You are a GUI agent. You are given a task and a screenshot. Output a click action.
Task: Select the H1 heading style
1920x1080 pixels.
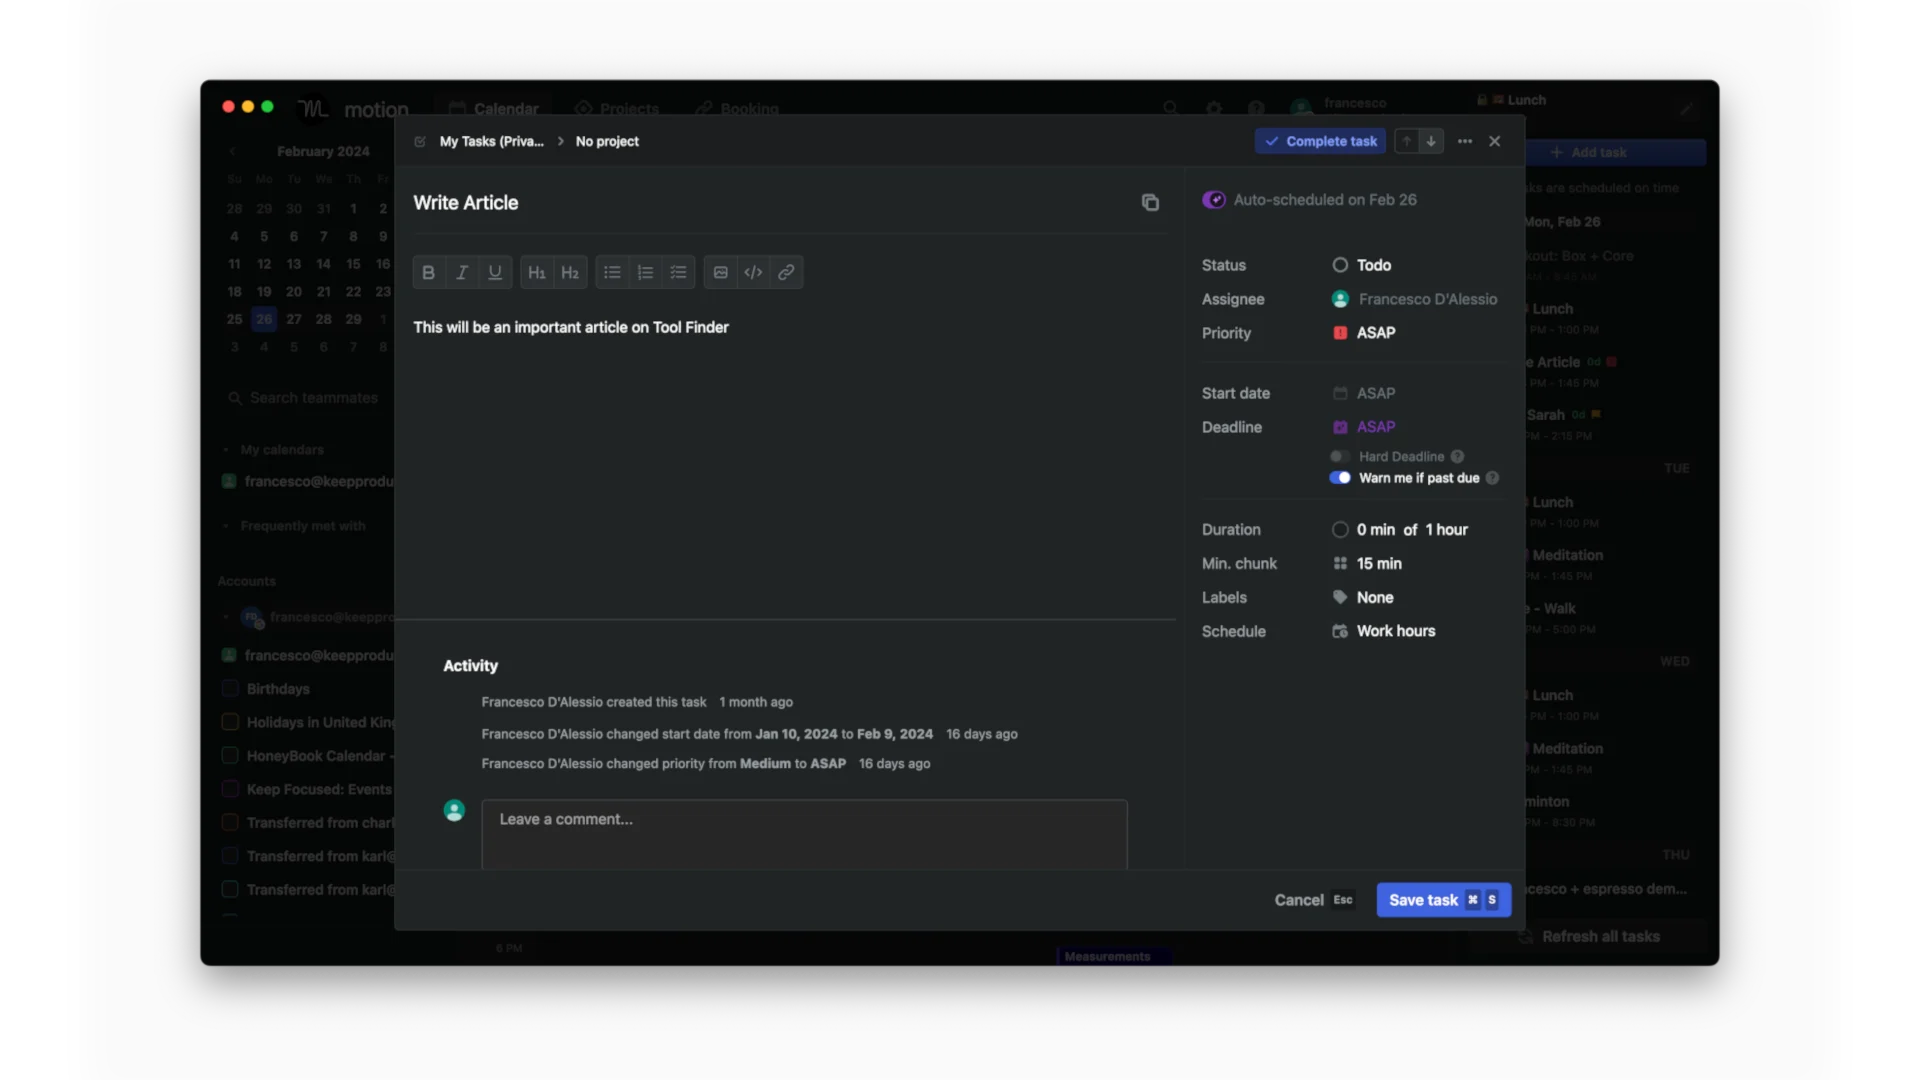pyautogui.click(x=537, y=272)
